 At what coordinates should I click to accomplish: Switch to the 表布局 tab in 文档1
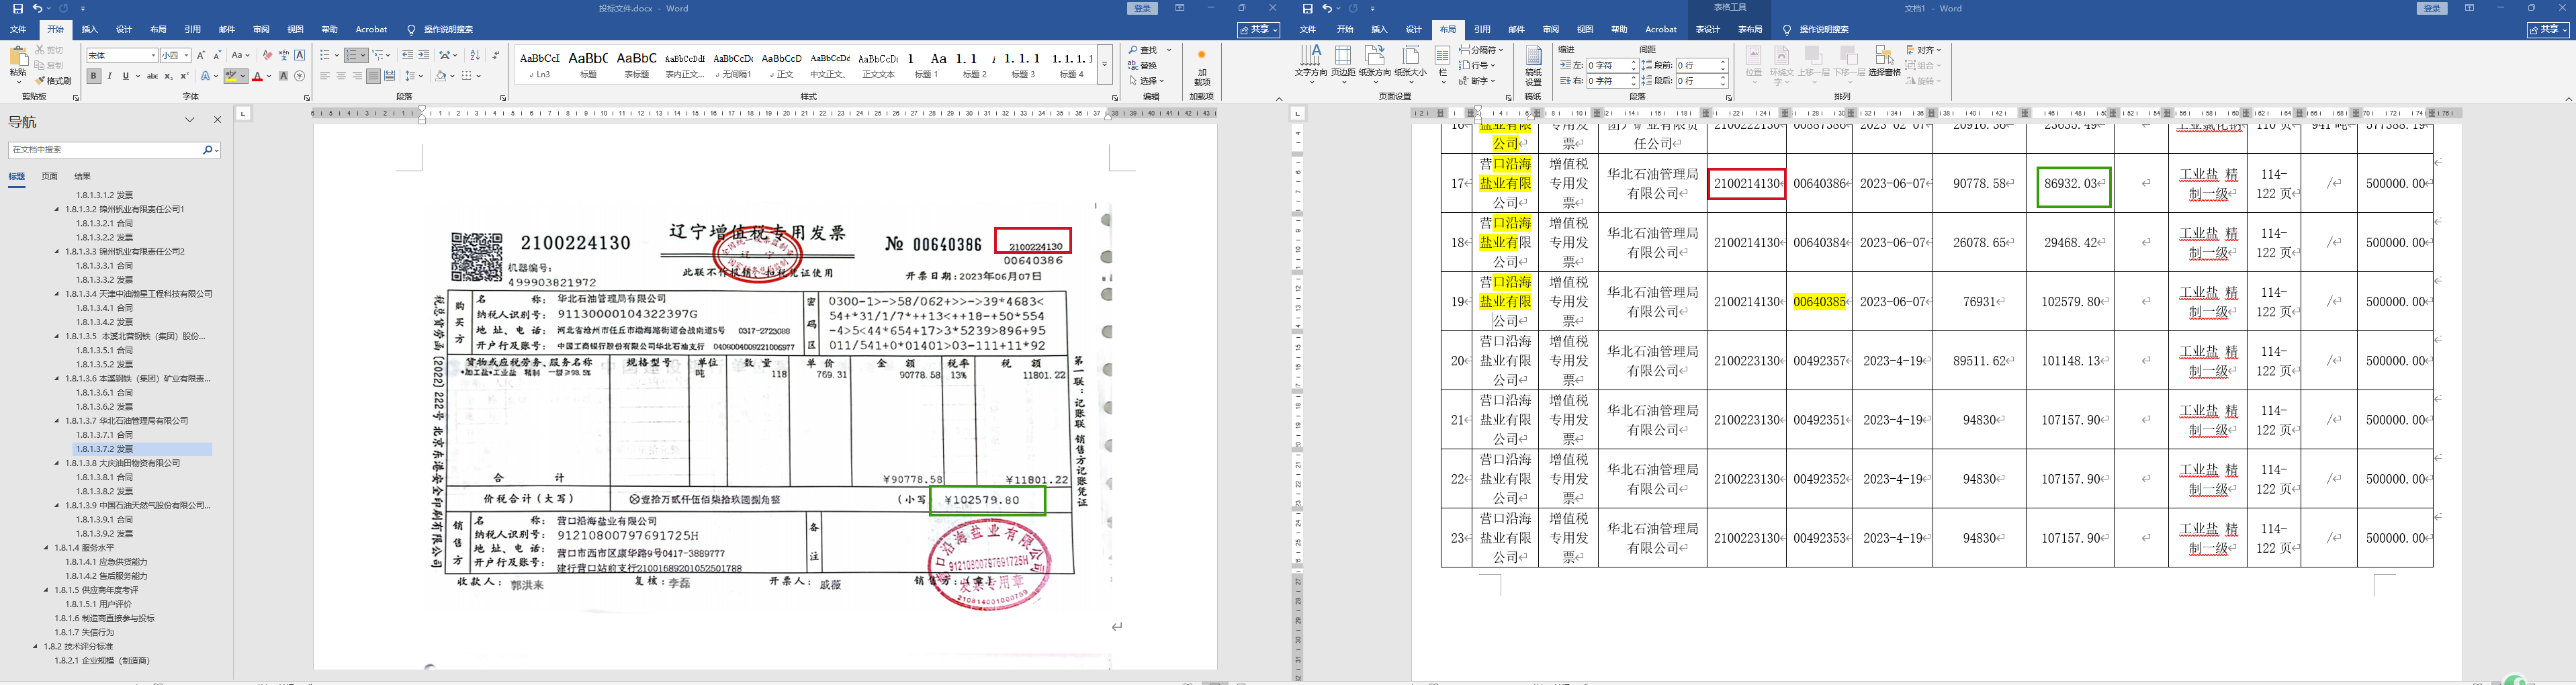pyautogui.click(x=1750, y=30)
